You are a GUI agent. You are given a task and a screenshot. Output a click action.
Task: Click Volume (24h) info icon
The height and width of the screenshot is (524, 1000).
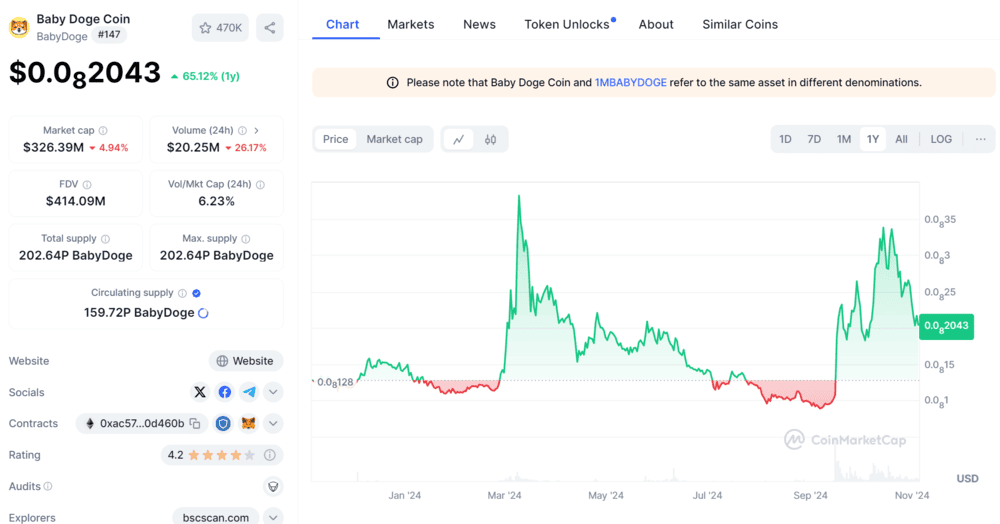click(x=242, y=131)
